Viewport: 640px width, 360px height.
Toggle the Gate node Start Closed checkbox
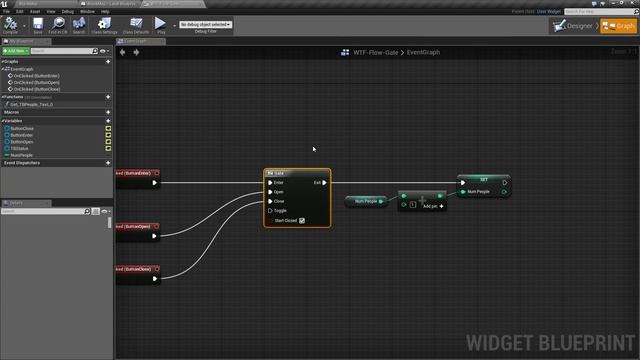click(302, 220)
